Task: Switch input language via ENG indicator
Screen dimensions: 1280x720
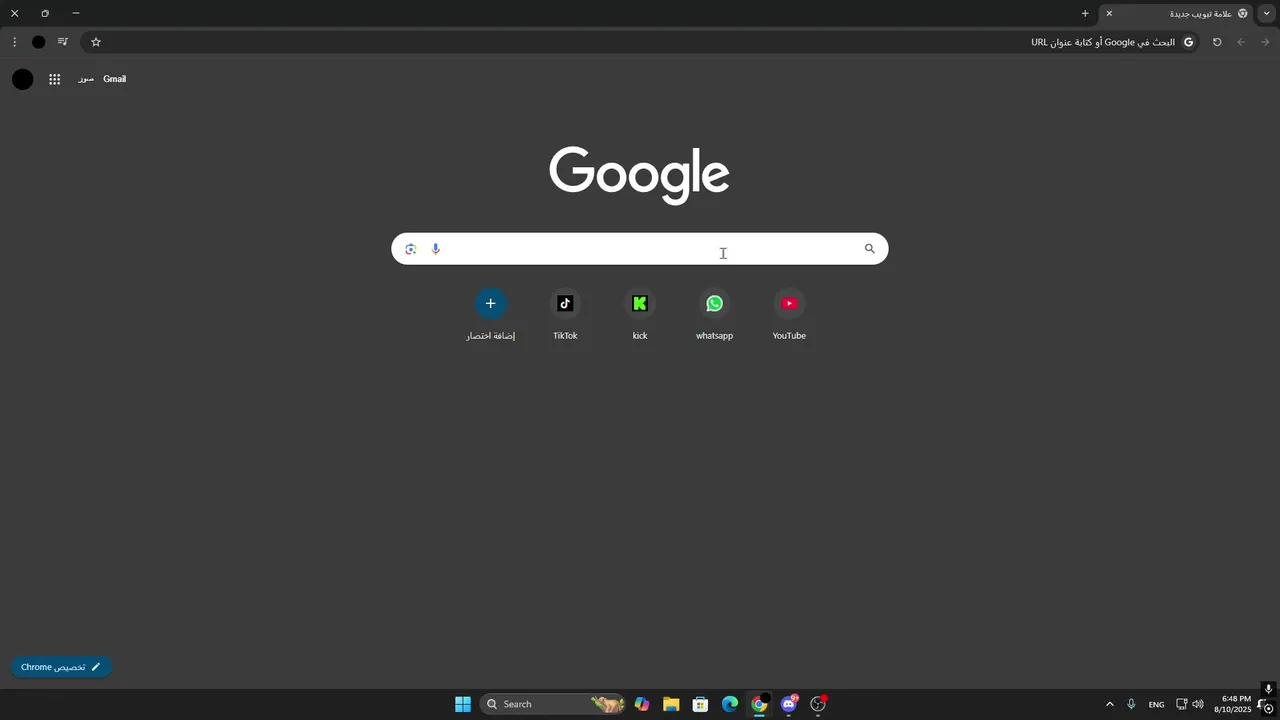Action: (x=1156, y=704)
